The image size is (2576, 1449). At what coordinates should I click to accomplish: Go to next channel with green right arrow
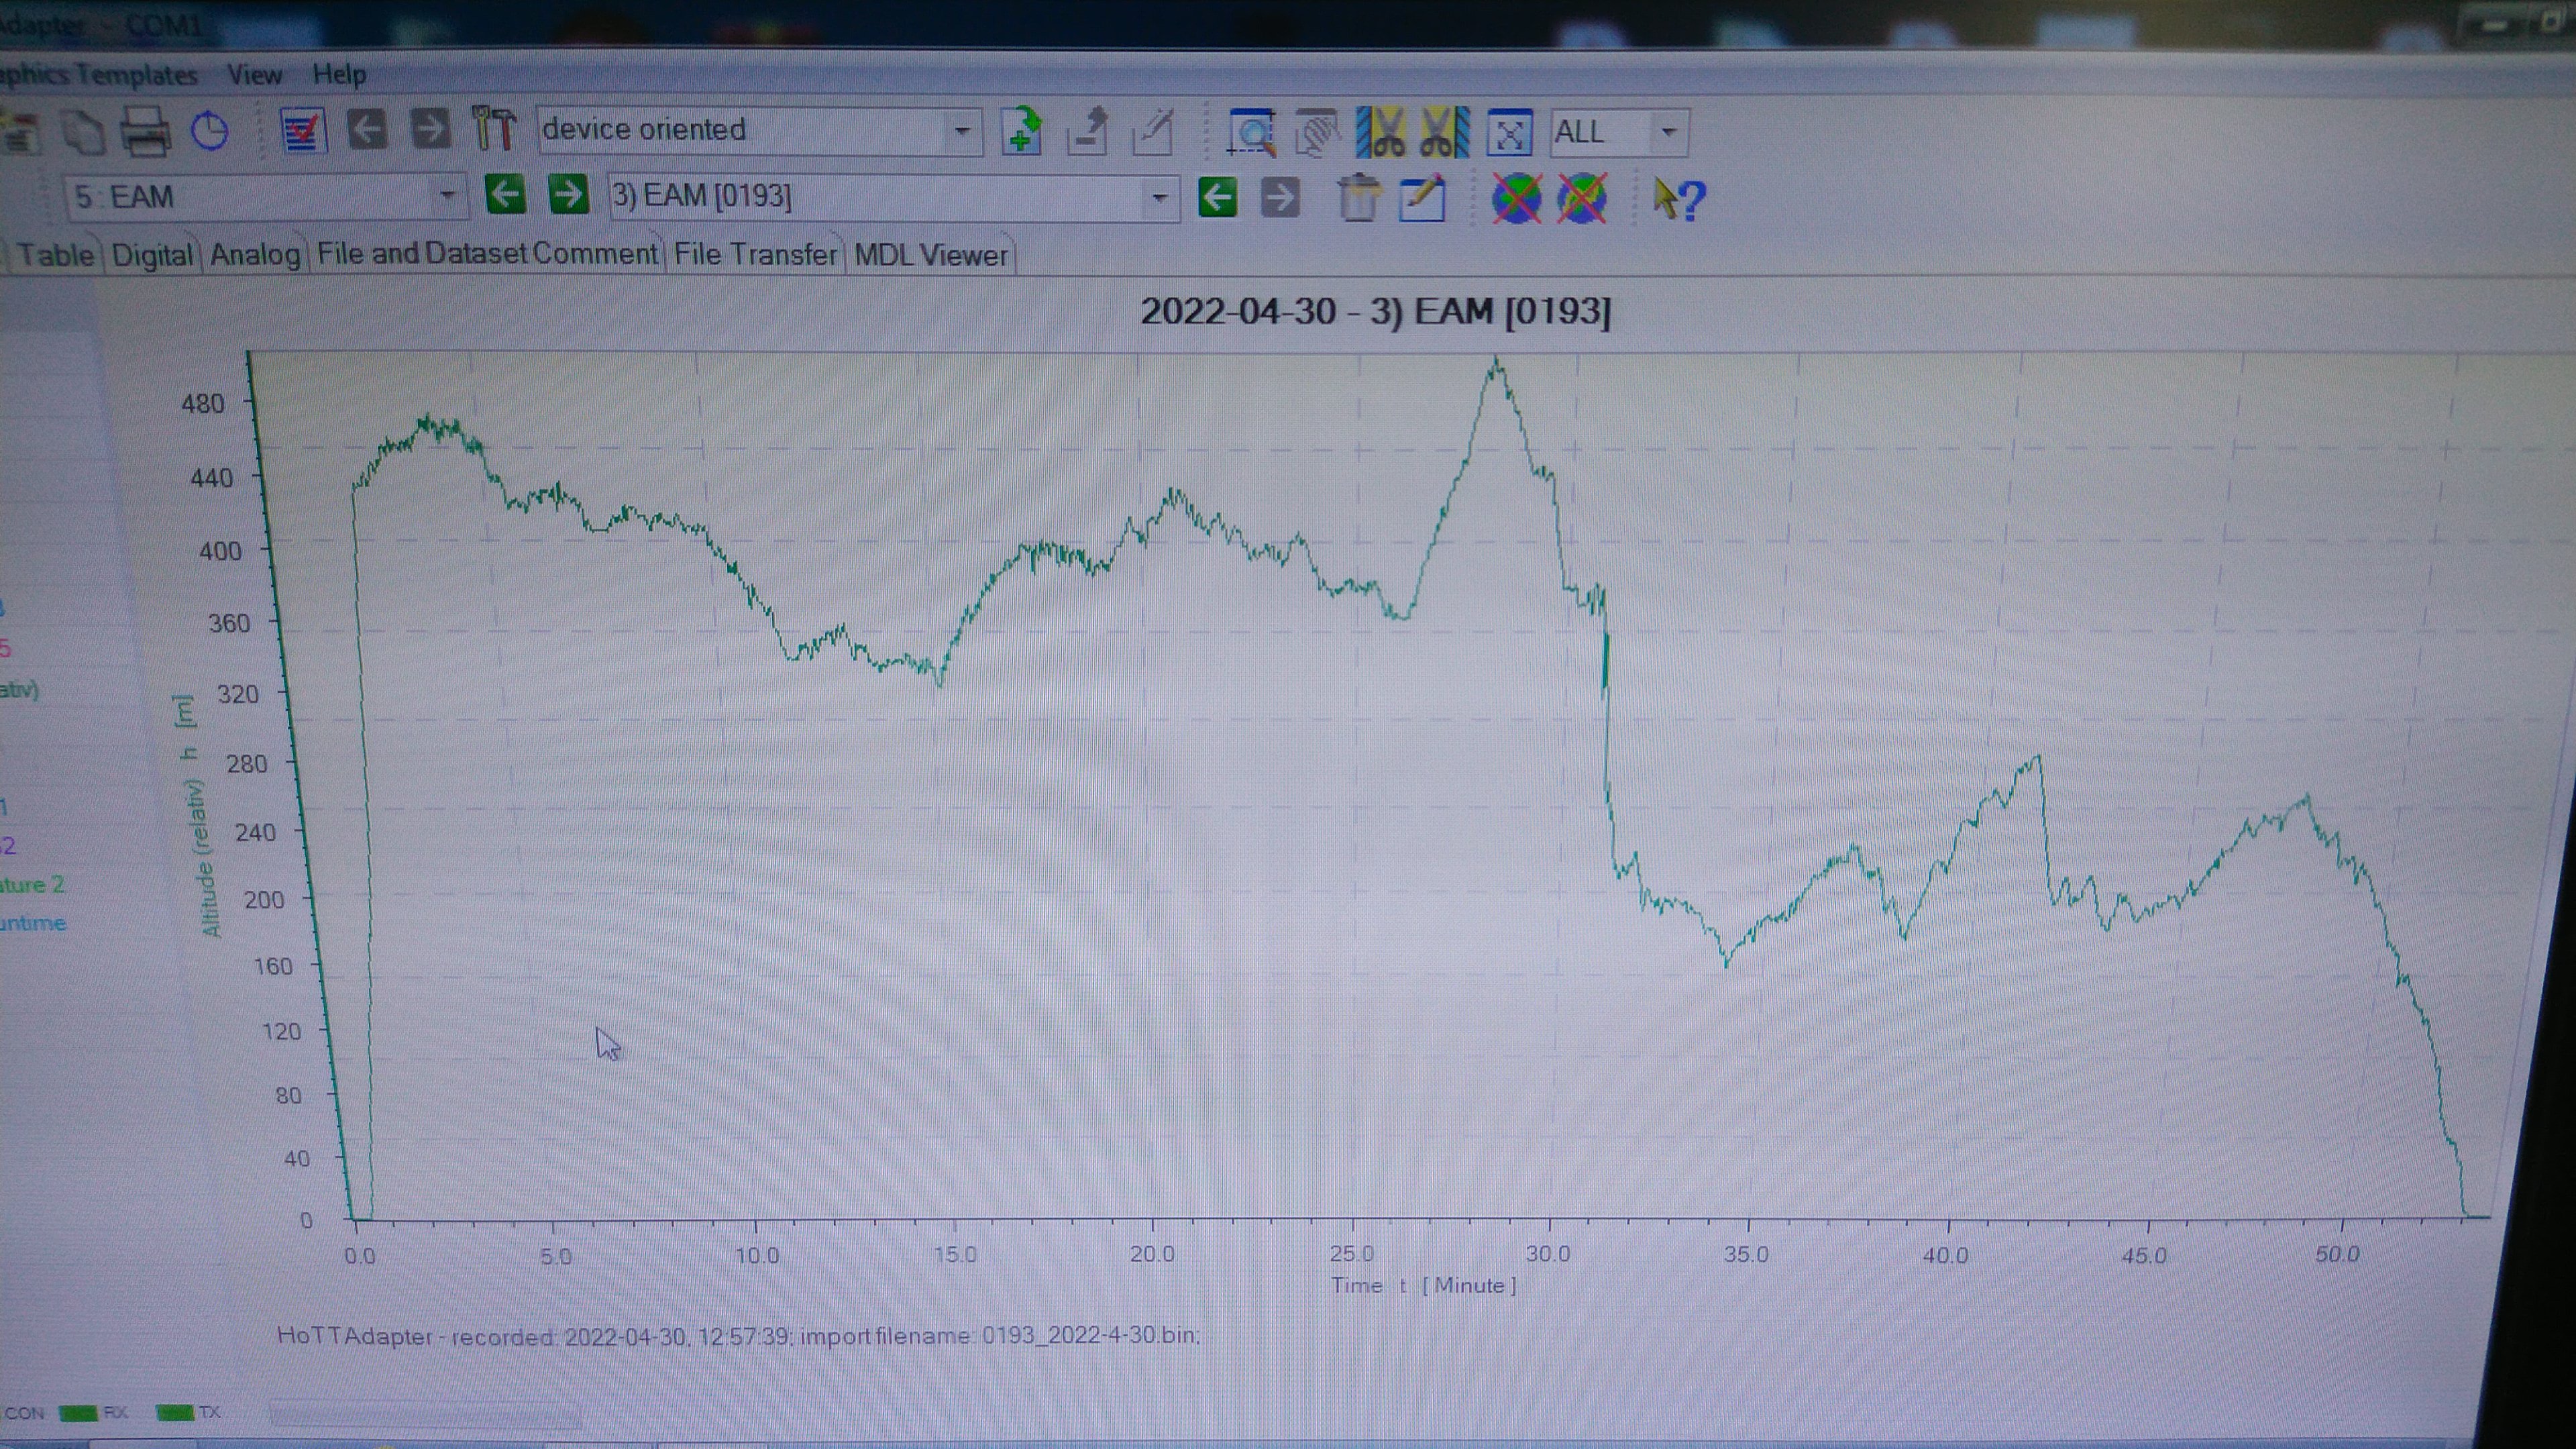[x=568, y=194]
